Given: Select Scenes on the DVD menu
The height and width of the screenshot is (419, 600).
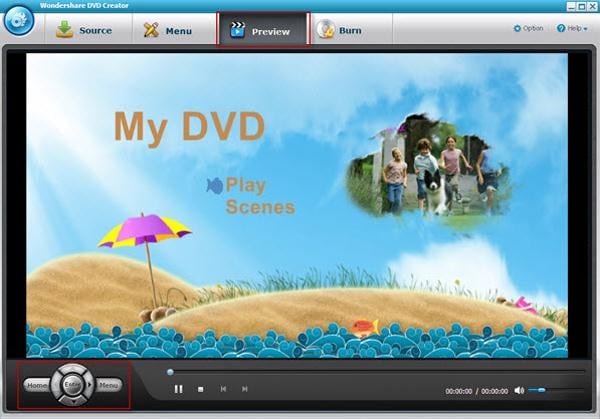Looking at the screenshot, I should point(261,207).
